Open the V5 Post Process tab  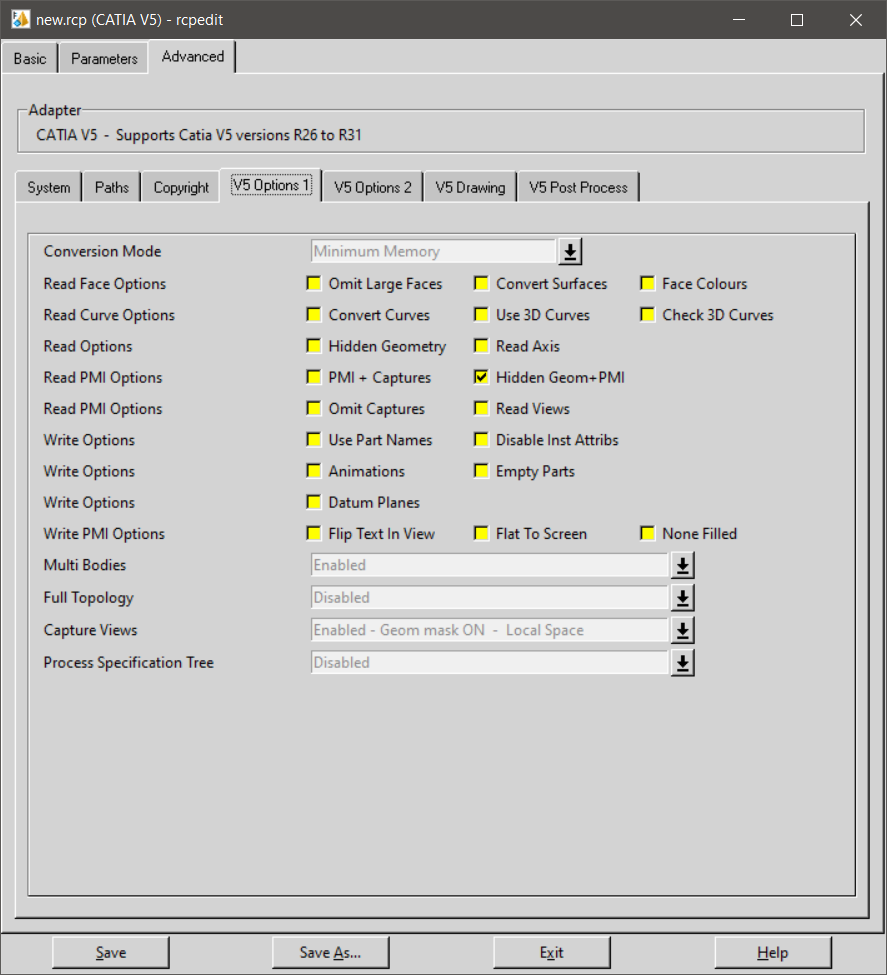tap(578, 187)
